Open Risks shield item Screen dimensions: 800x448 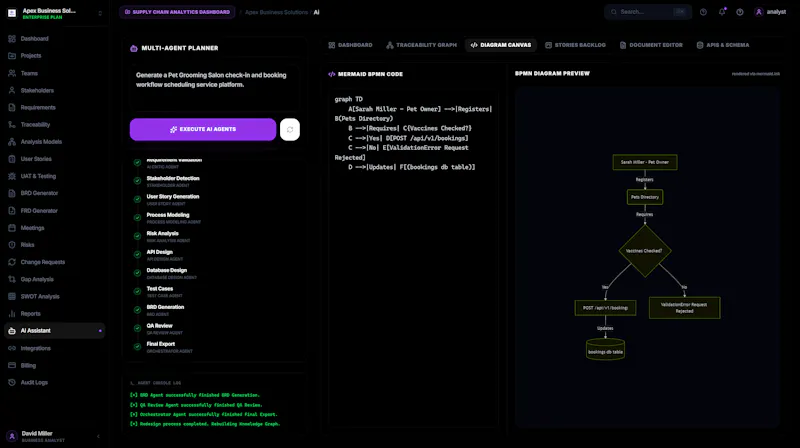coord(54,245)
